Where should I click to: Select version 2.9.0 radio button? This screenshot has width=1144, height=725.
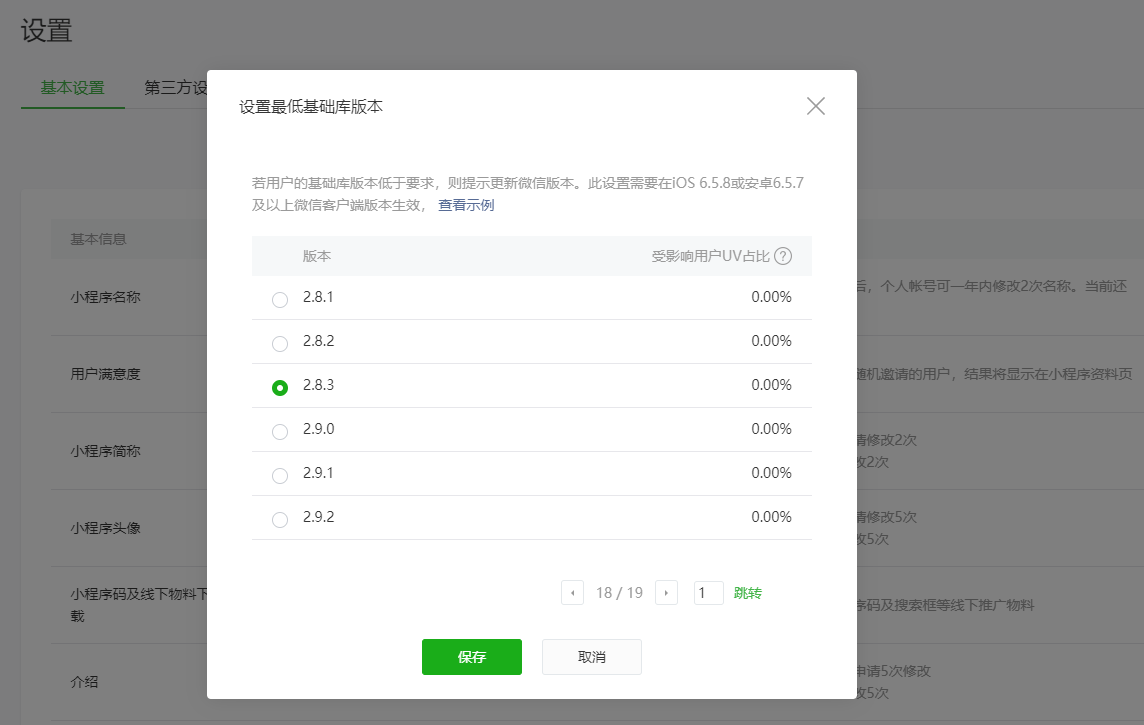pos(279,431)
